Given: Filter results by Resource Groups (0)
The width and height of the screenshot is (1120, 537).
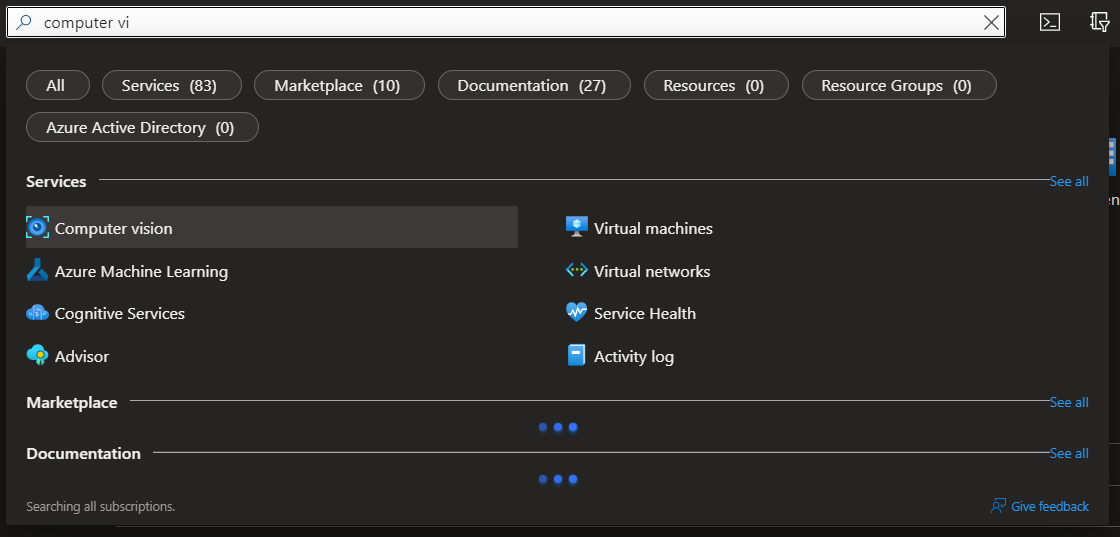Looking at the screenshot, I should tap(899, 85).
